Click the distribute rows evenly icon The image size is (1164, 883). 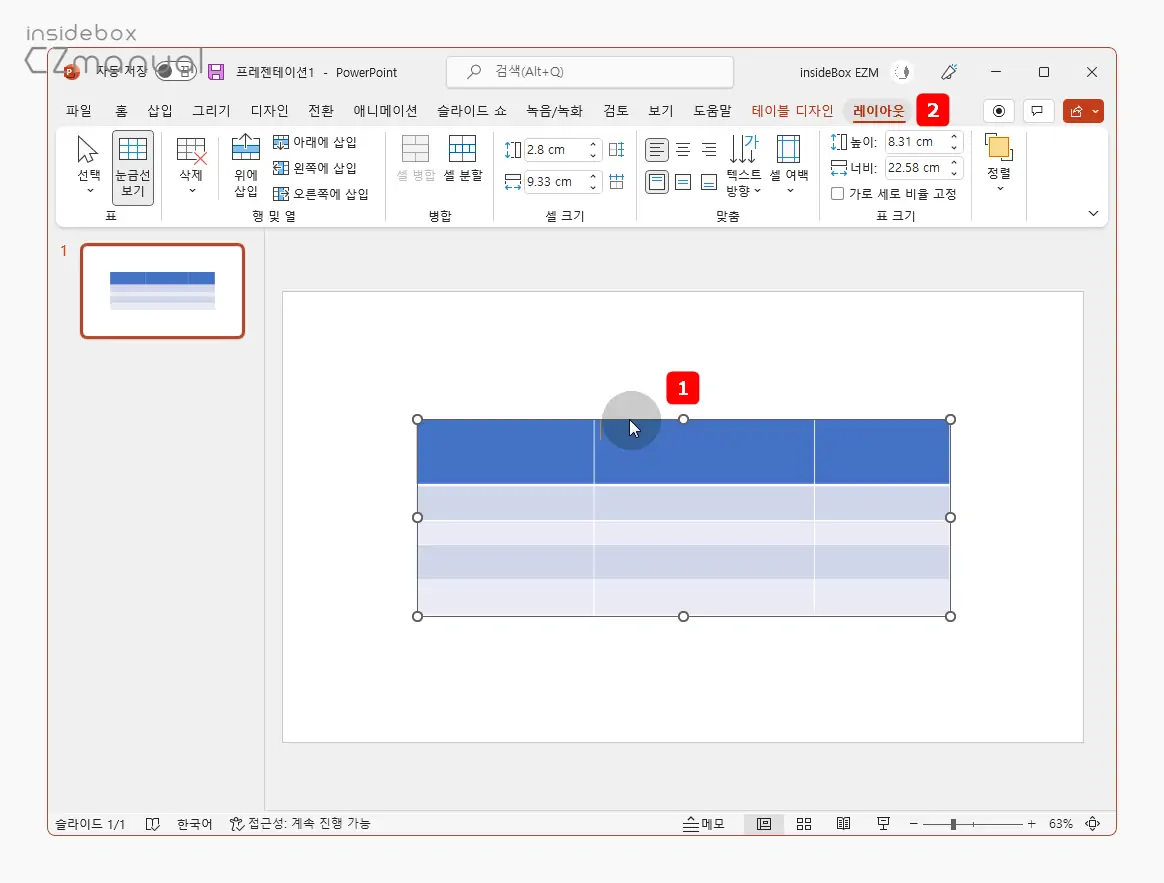pyautogui.click(x=616, y=150)
